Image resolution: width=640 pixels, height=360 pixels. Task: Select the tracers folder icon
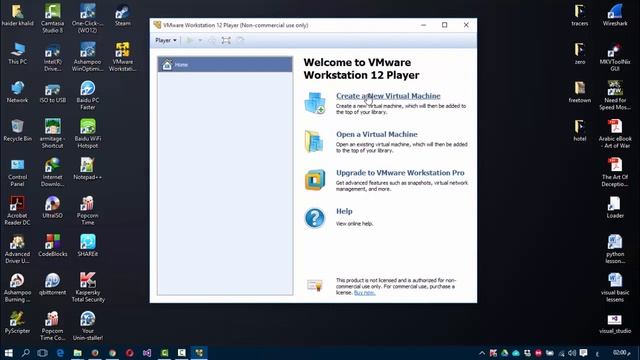tap(580, 15)
